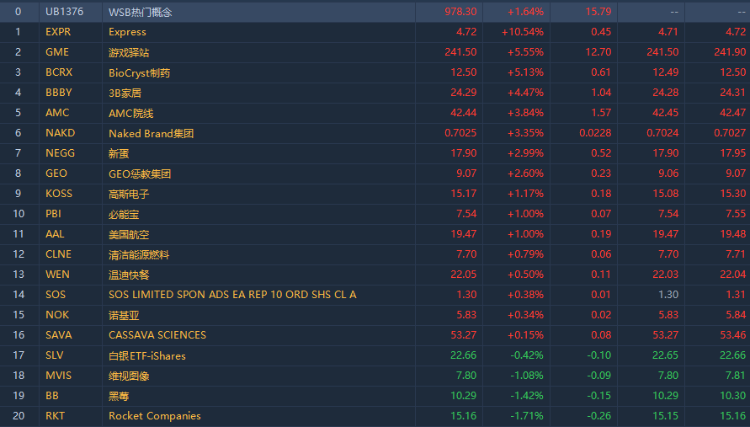750x427 pixels.
Task: Select the 新蛋 stock name
Action: tap(119, 153)
